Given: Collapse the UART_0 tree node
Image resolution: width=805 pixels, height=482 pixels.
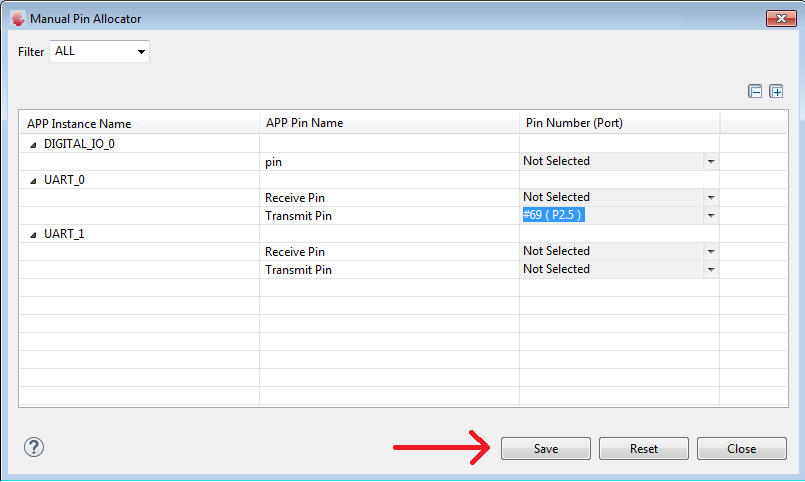Looking at the screenshot, I should pyautogui.click(x=33, y=181).
